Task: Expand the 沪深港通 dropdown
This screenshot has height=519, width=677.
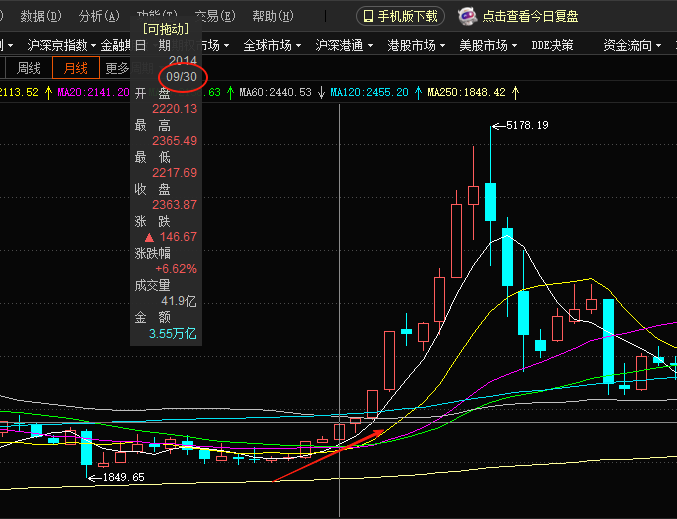Action: tap(344, 45)
